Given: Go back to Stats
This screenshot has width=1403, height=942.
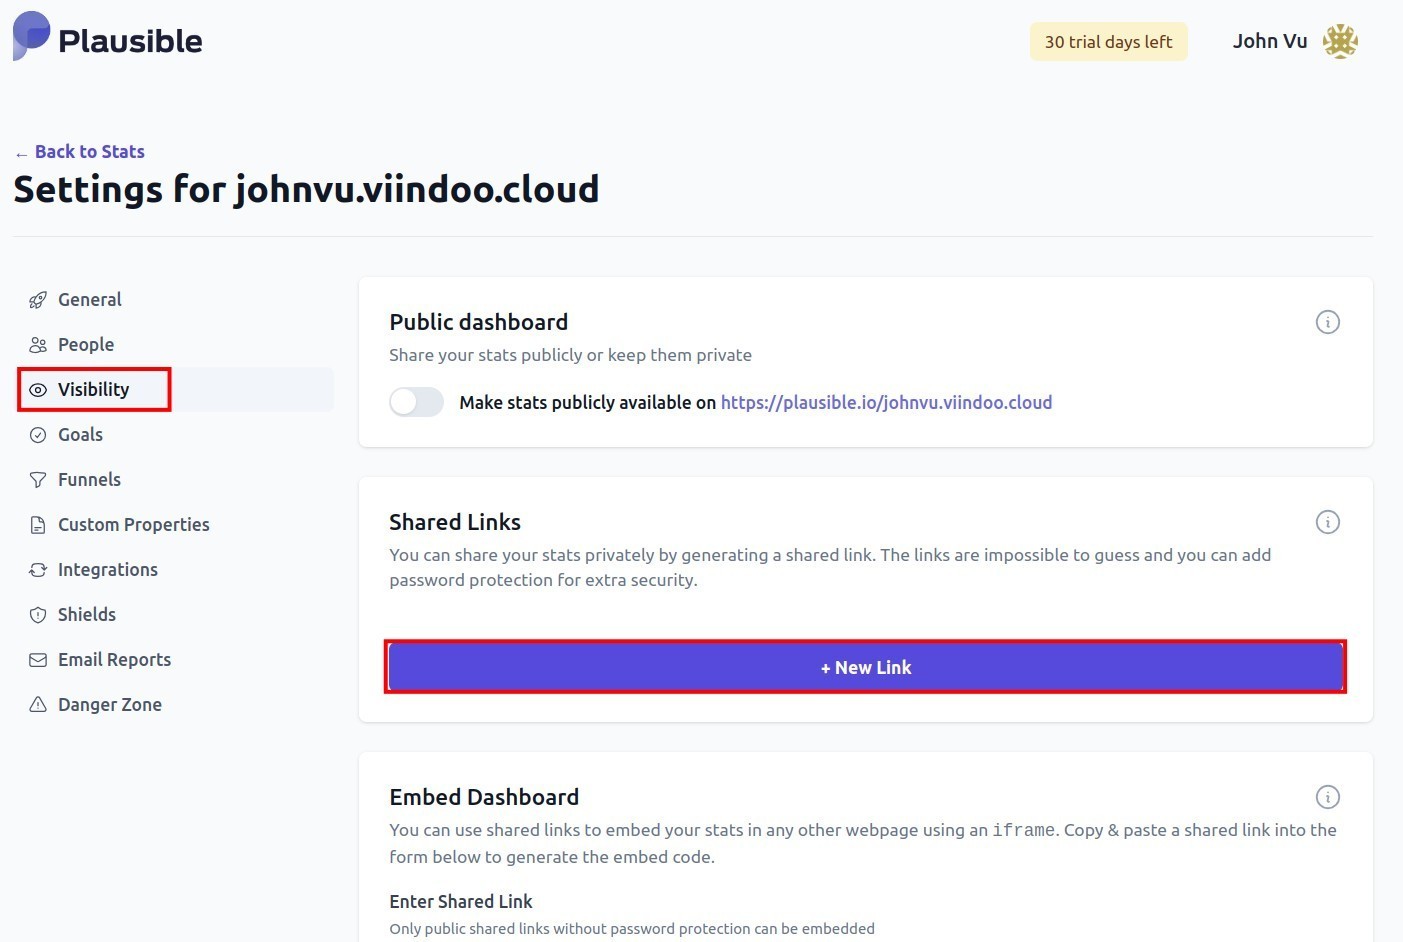Looking at the screenshot, I should click(x=79, y=151).
